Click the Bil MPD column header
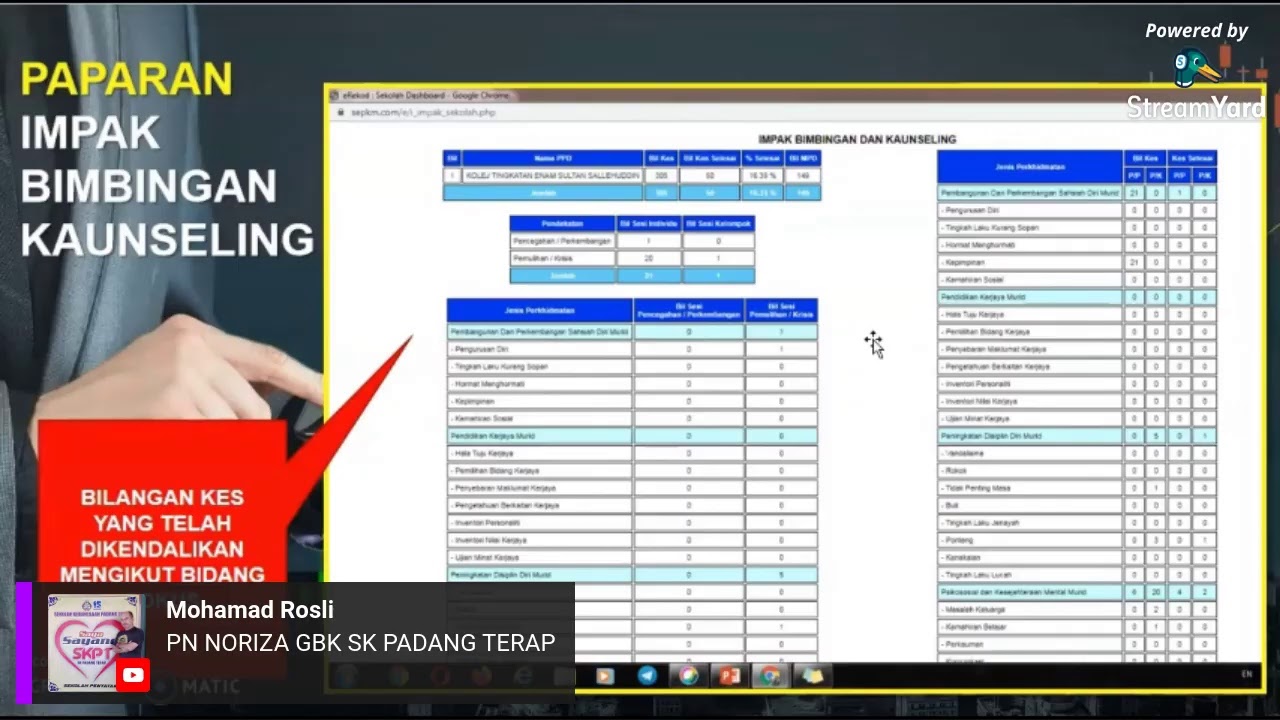The image size is (1280, 720). (803, 158)
